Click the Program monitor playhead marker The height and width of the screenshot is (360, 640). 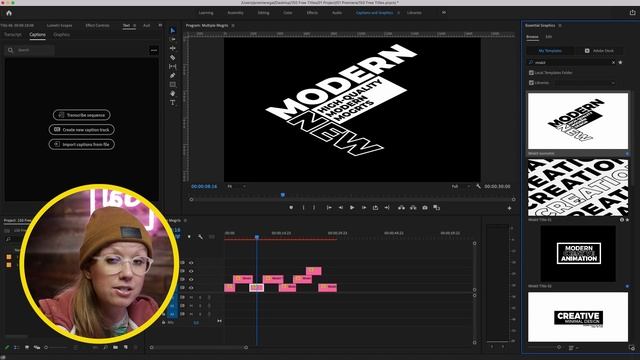pyautogui.click(x=282, y=195)
